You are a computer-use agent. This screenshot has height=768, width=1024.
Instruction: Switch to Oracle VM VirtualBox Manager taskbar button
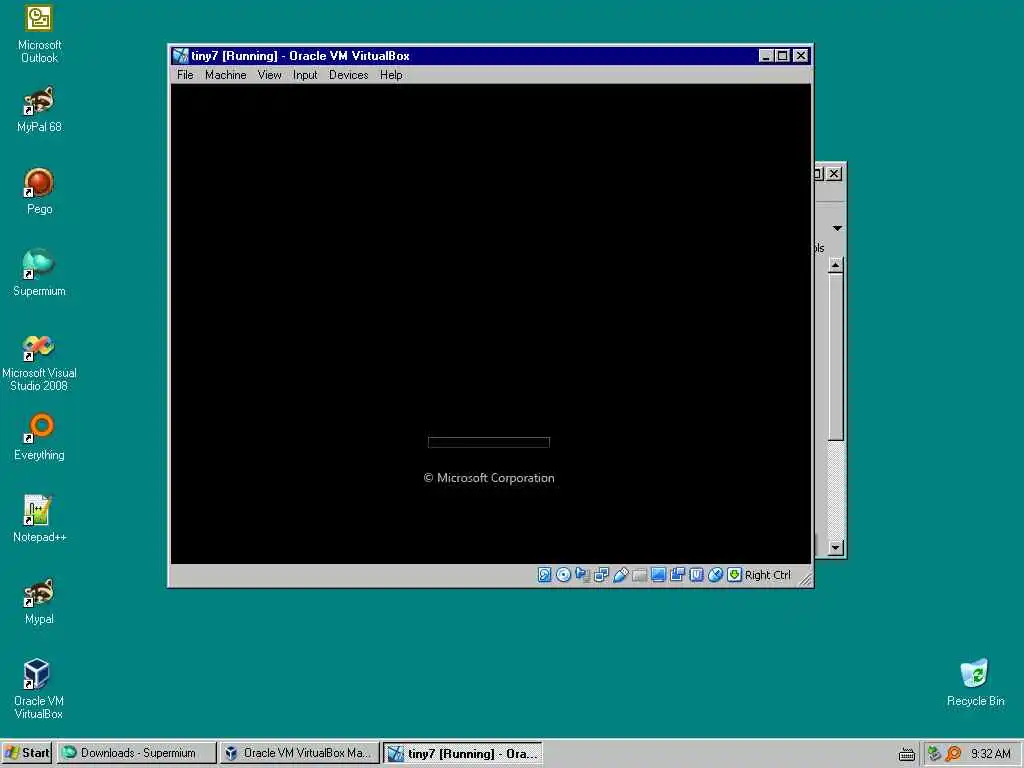(299, 753)
